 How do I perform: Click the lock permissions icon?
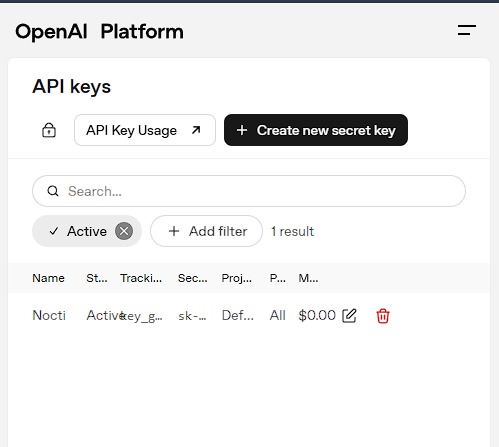pyautogui.click(x=49, y=130)
